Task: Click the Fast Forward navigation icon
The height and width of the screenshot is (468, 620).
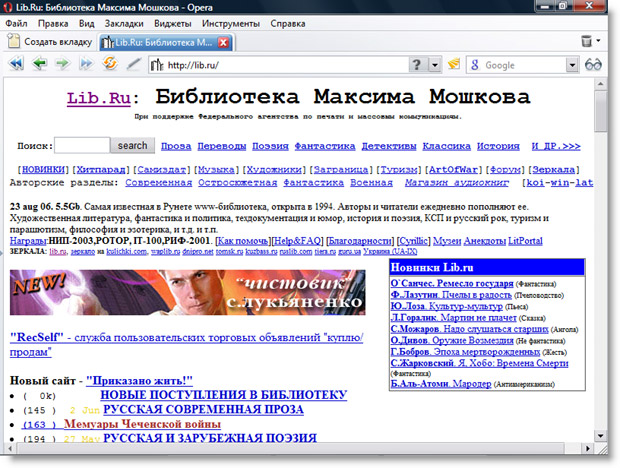Action: click(86, 64)
